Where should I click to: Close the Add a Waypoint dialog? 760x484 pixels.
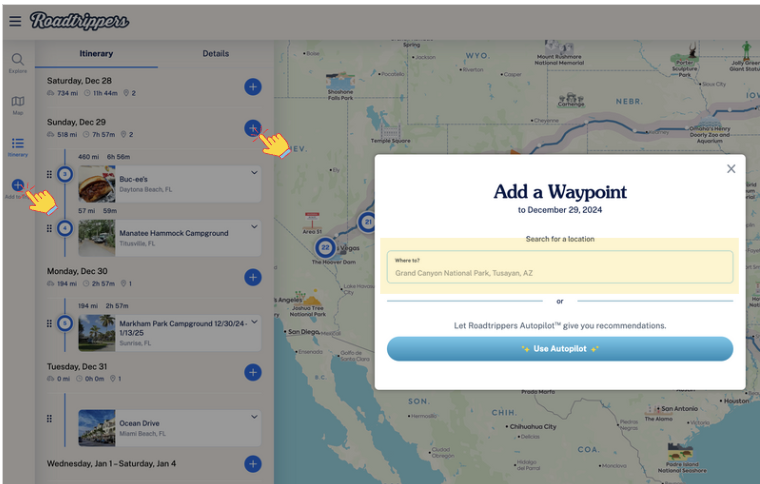[x=731, y=169]
